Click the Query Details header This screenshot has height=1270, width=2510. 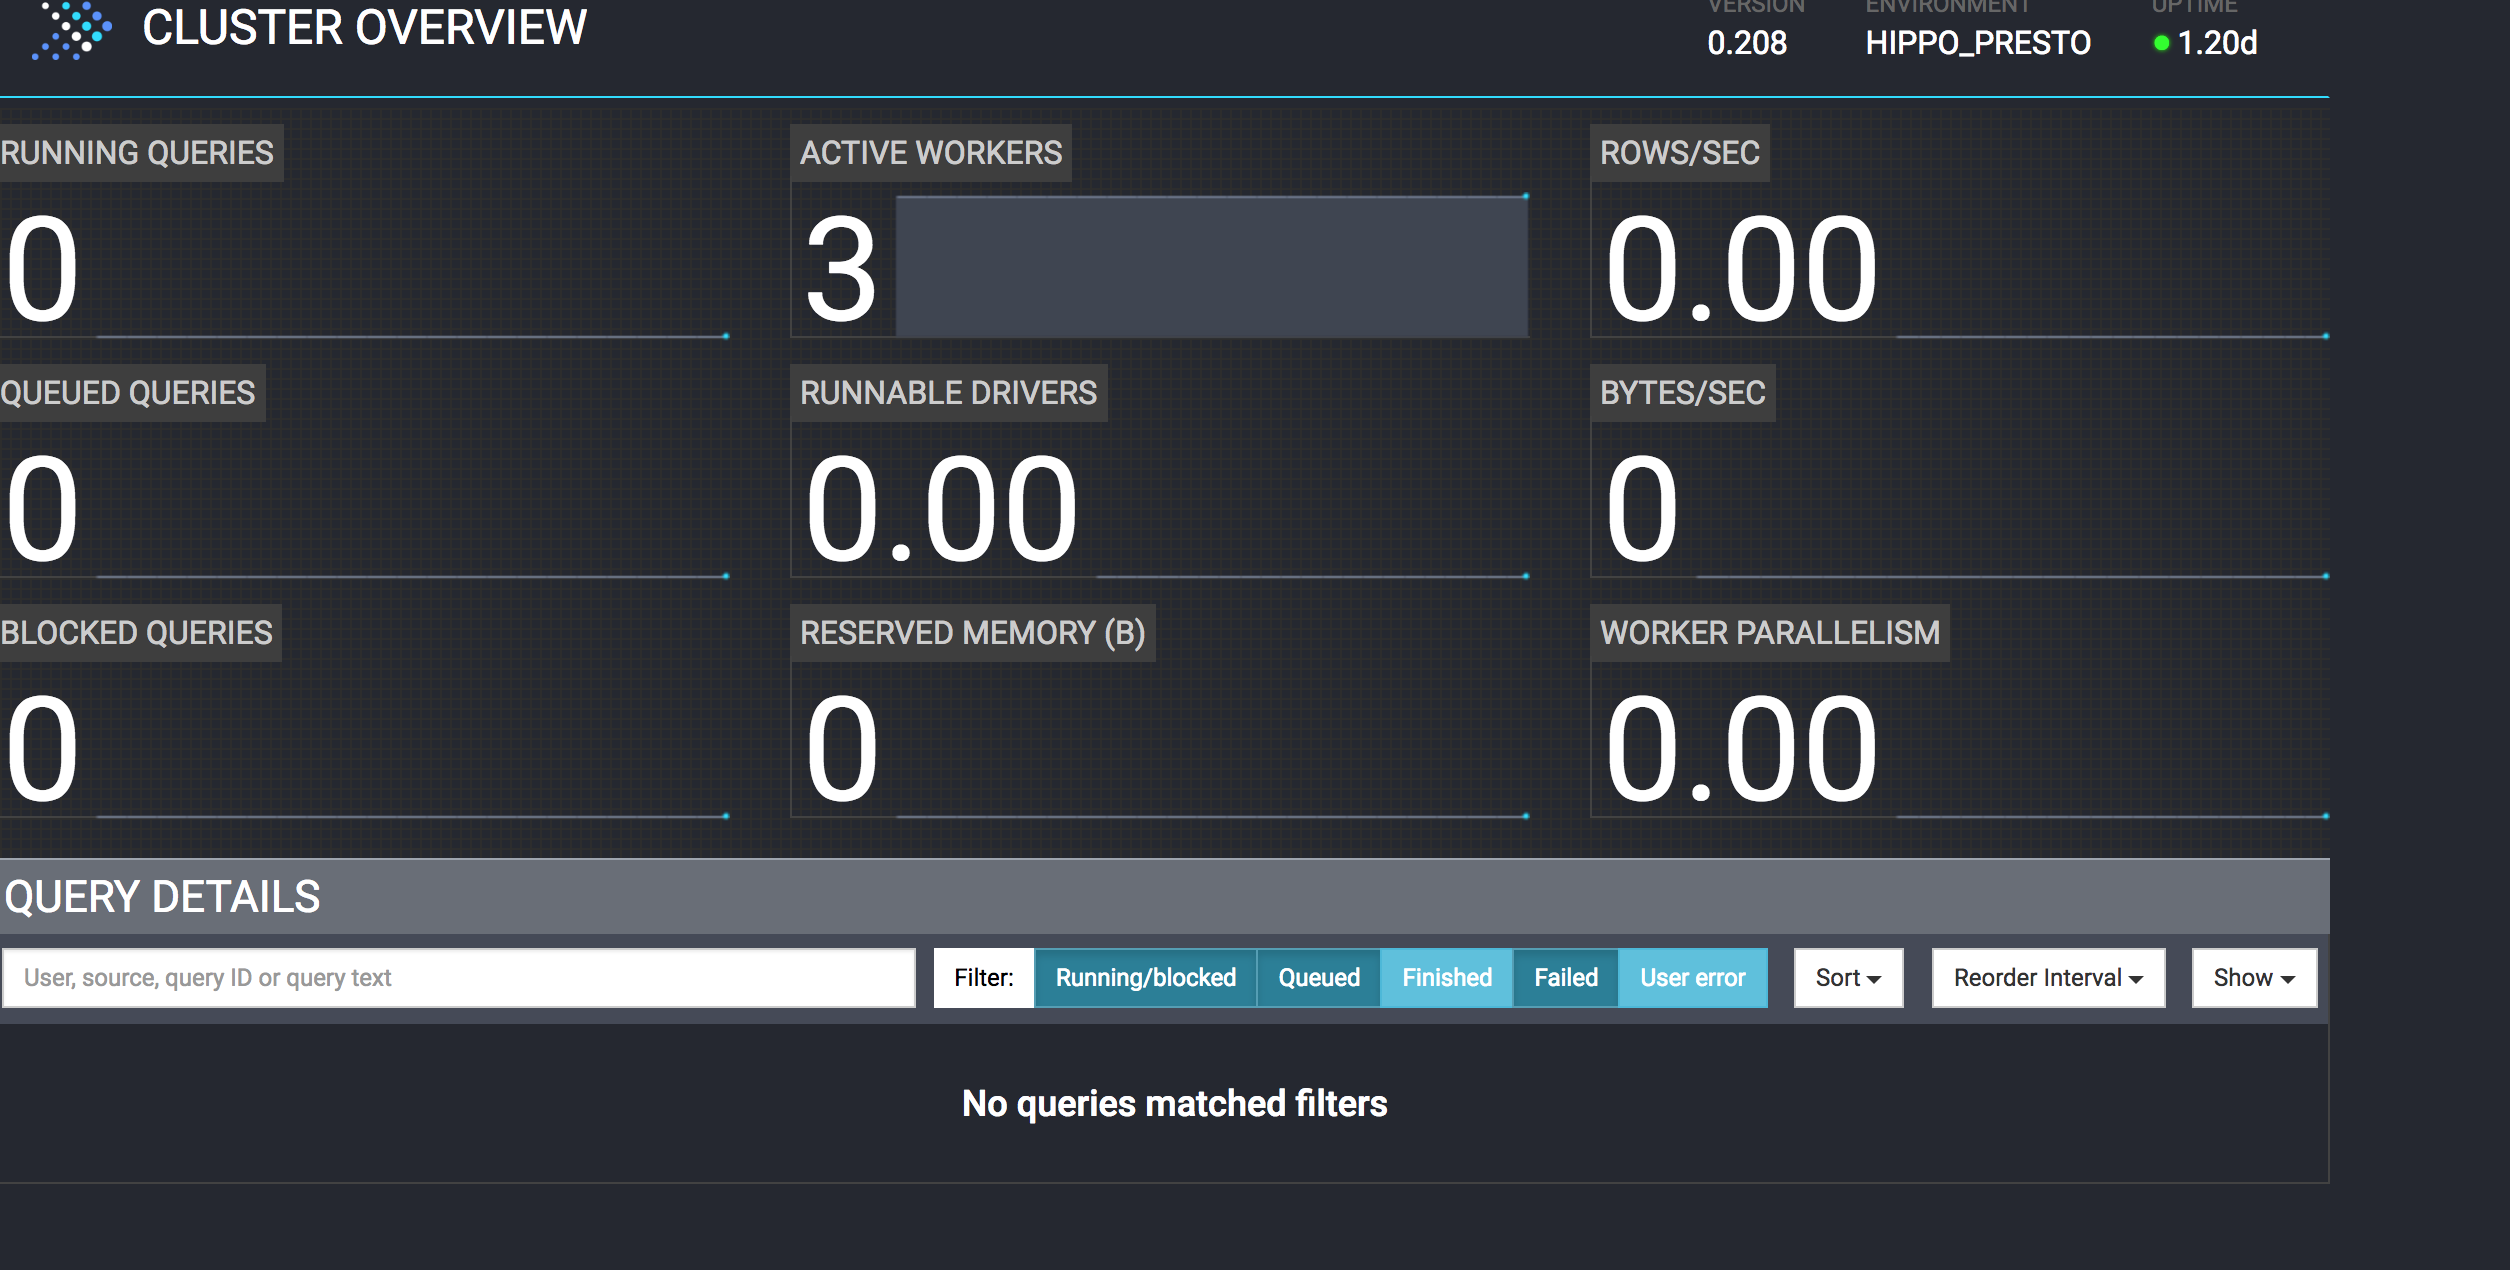point(162,896)
